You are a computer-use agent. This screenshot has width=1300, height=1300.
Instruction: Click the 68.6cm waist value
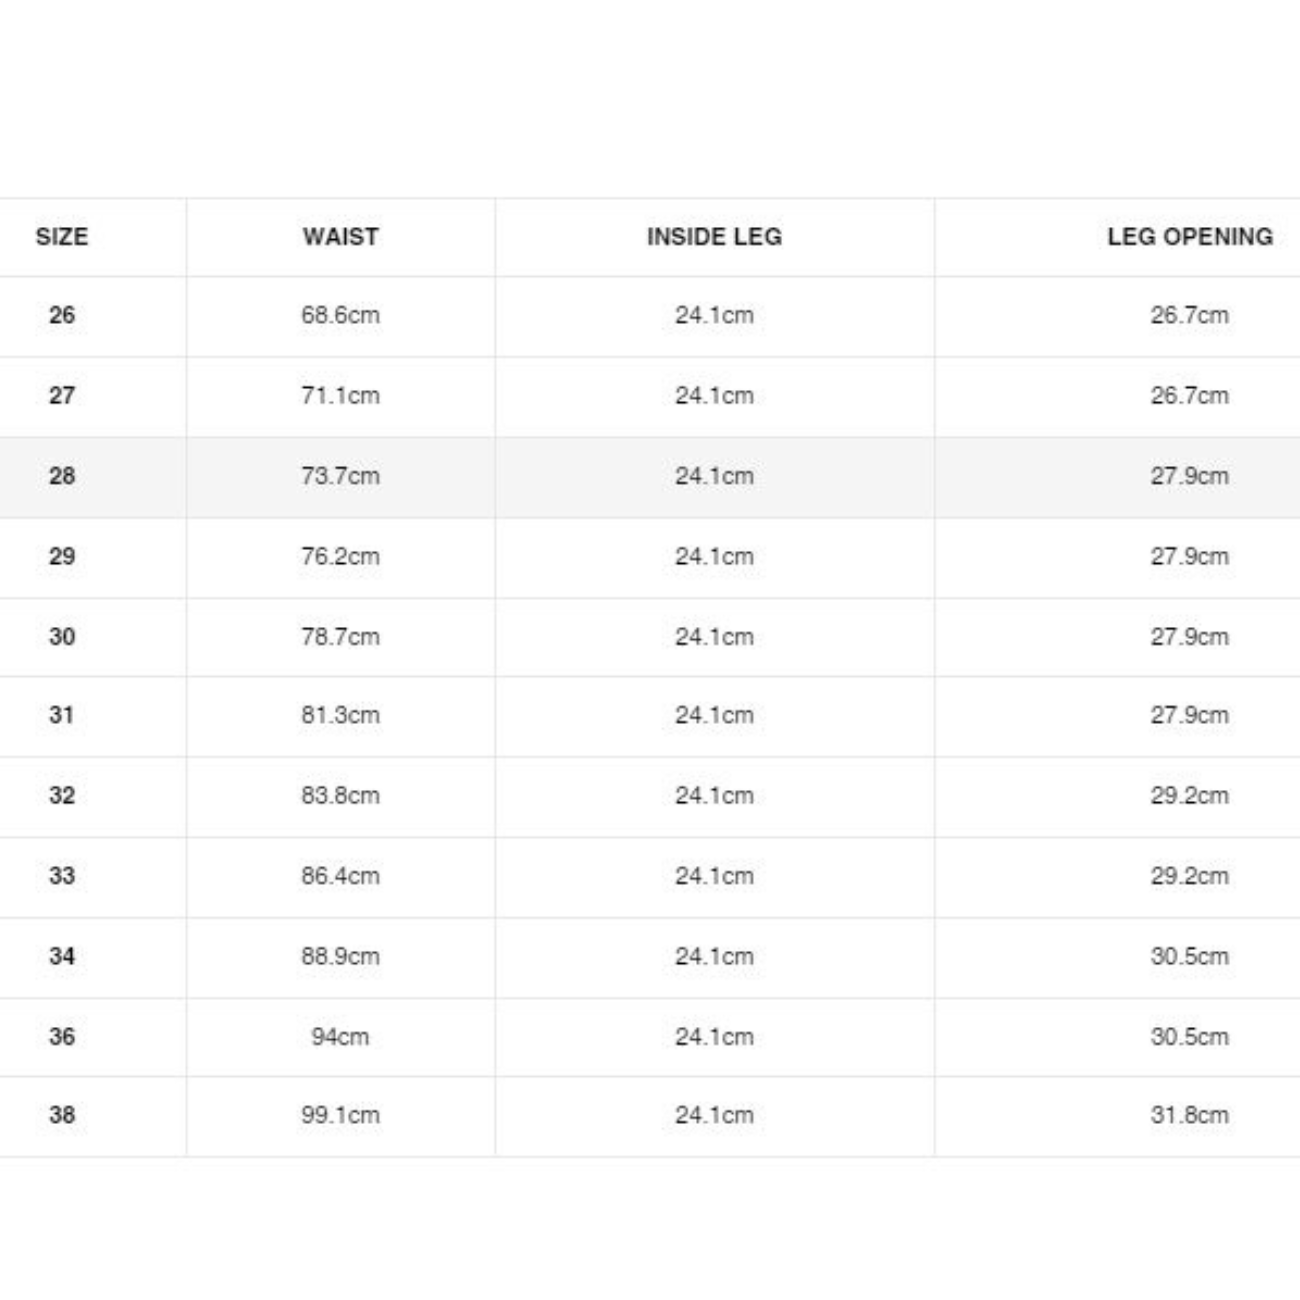[x=341, y=315]
